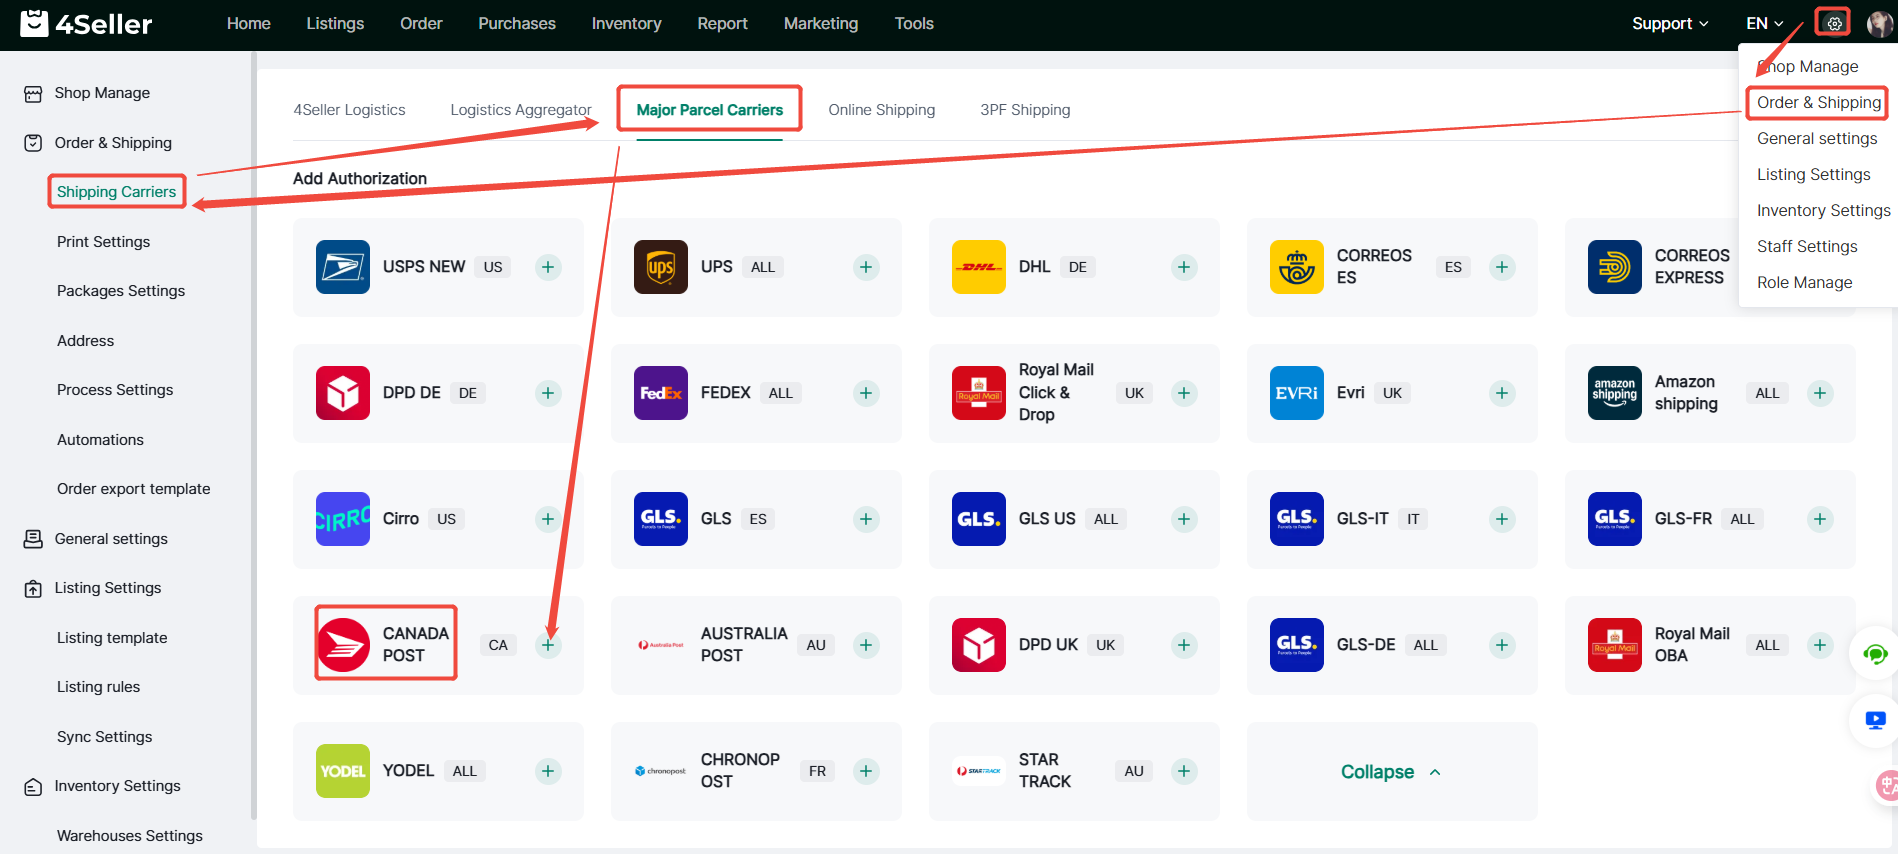Add GLS ES authorization plus icon
The image size is (1898, 854).
point(866,519)
